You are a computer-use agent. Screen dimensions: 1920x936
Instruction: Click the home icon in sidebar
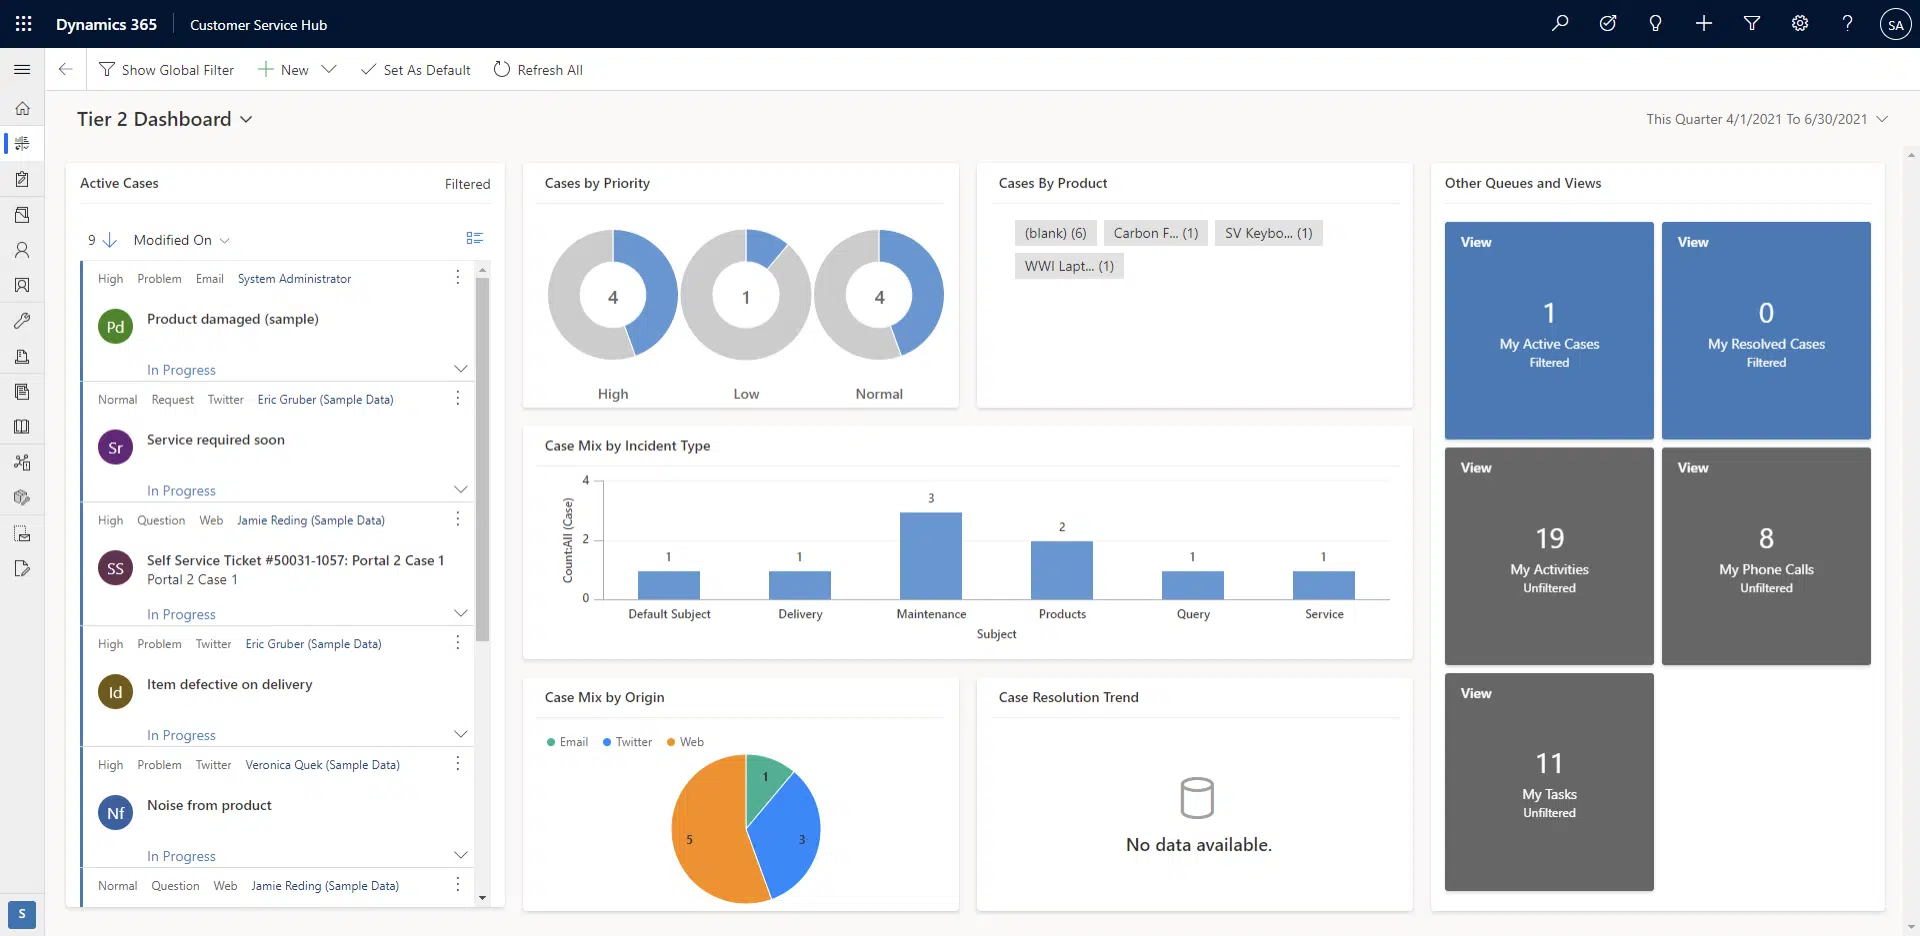point(22,108)
